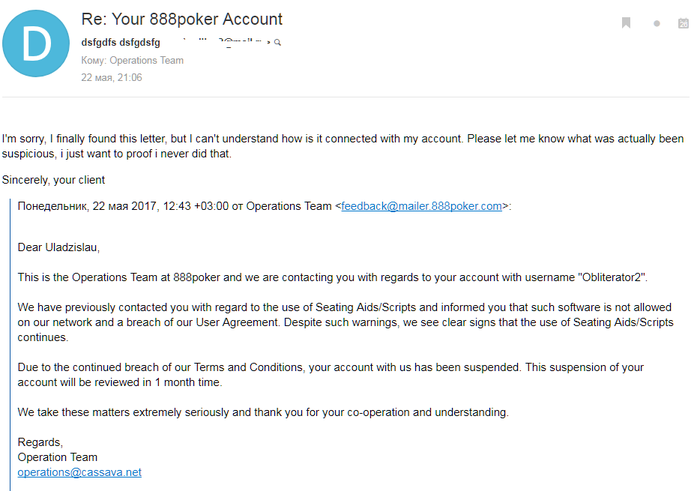Click the Operation Team signature line

click(x=57, y=457)
